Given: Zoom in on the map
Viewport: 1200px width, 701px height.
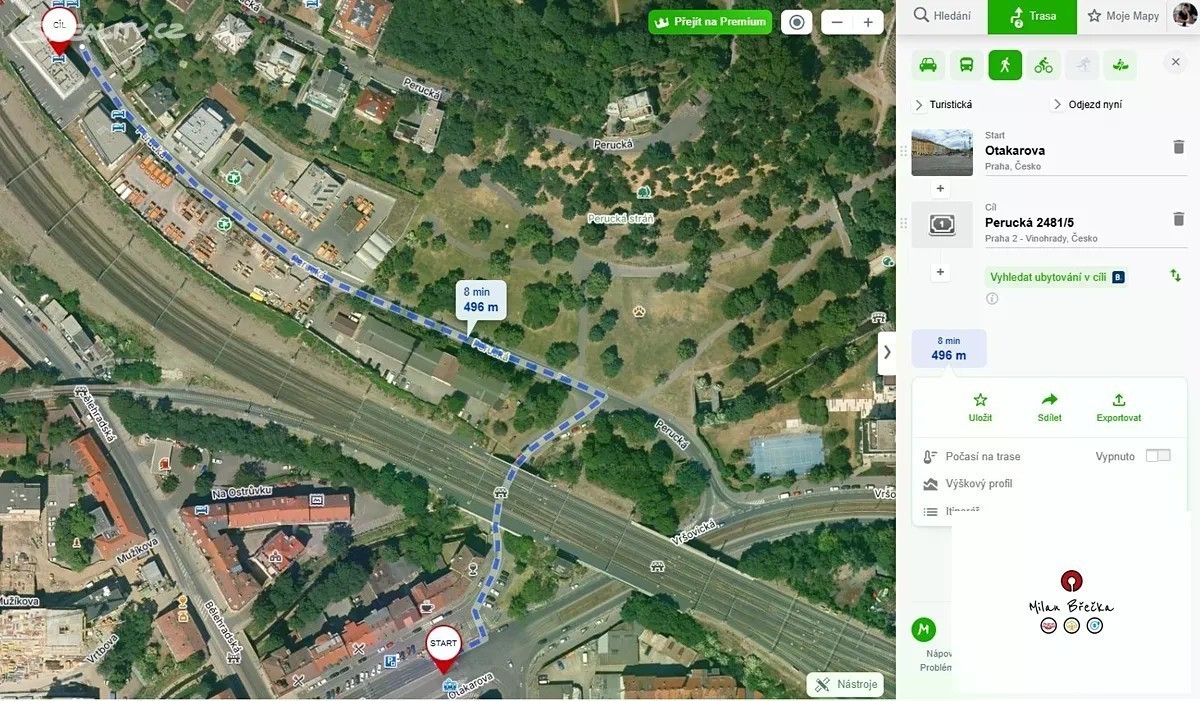Looking at the screenshot, I should 868,22.
